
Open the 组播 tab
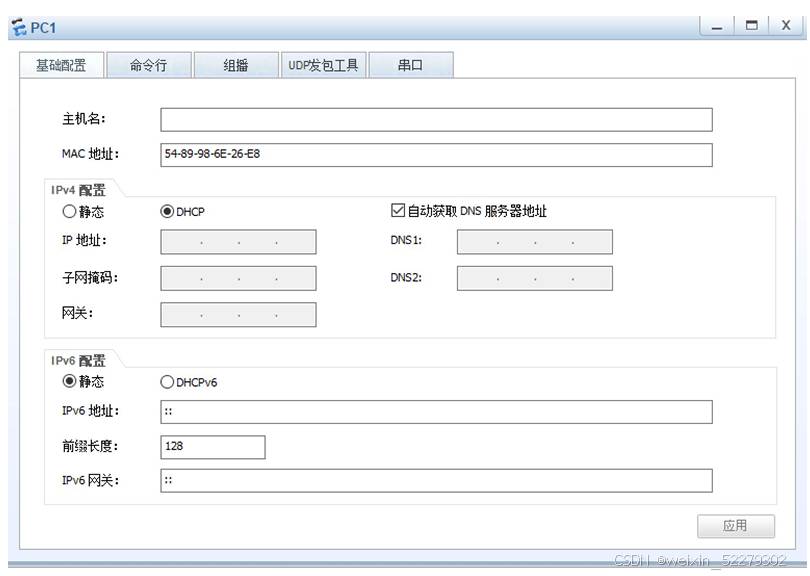pyautogui.click(x=236, y=65)
